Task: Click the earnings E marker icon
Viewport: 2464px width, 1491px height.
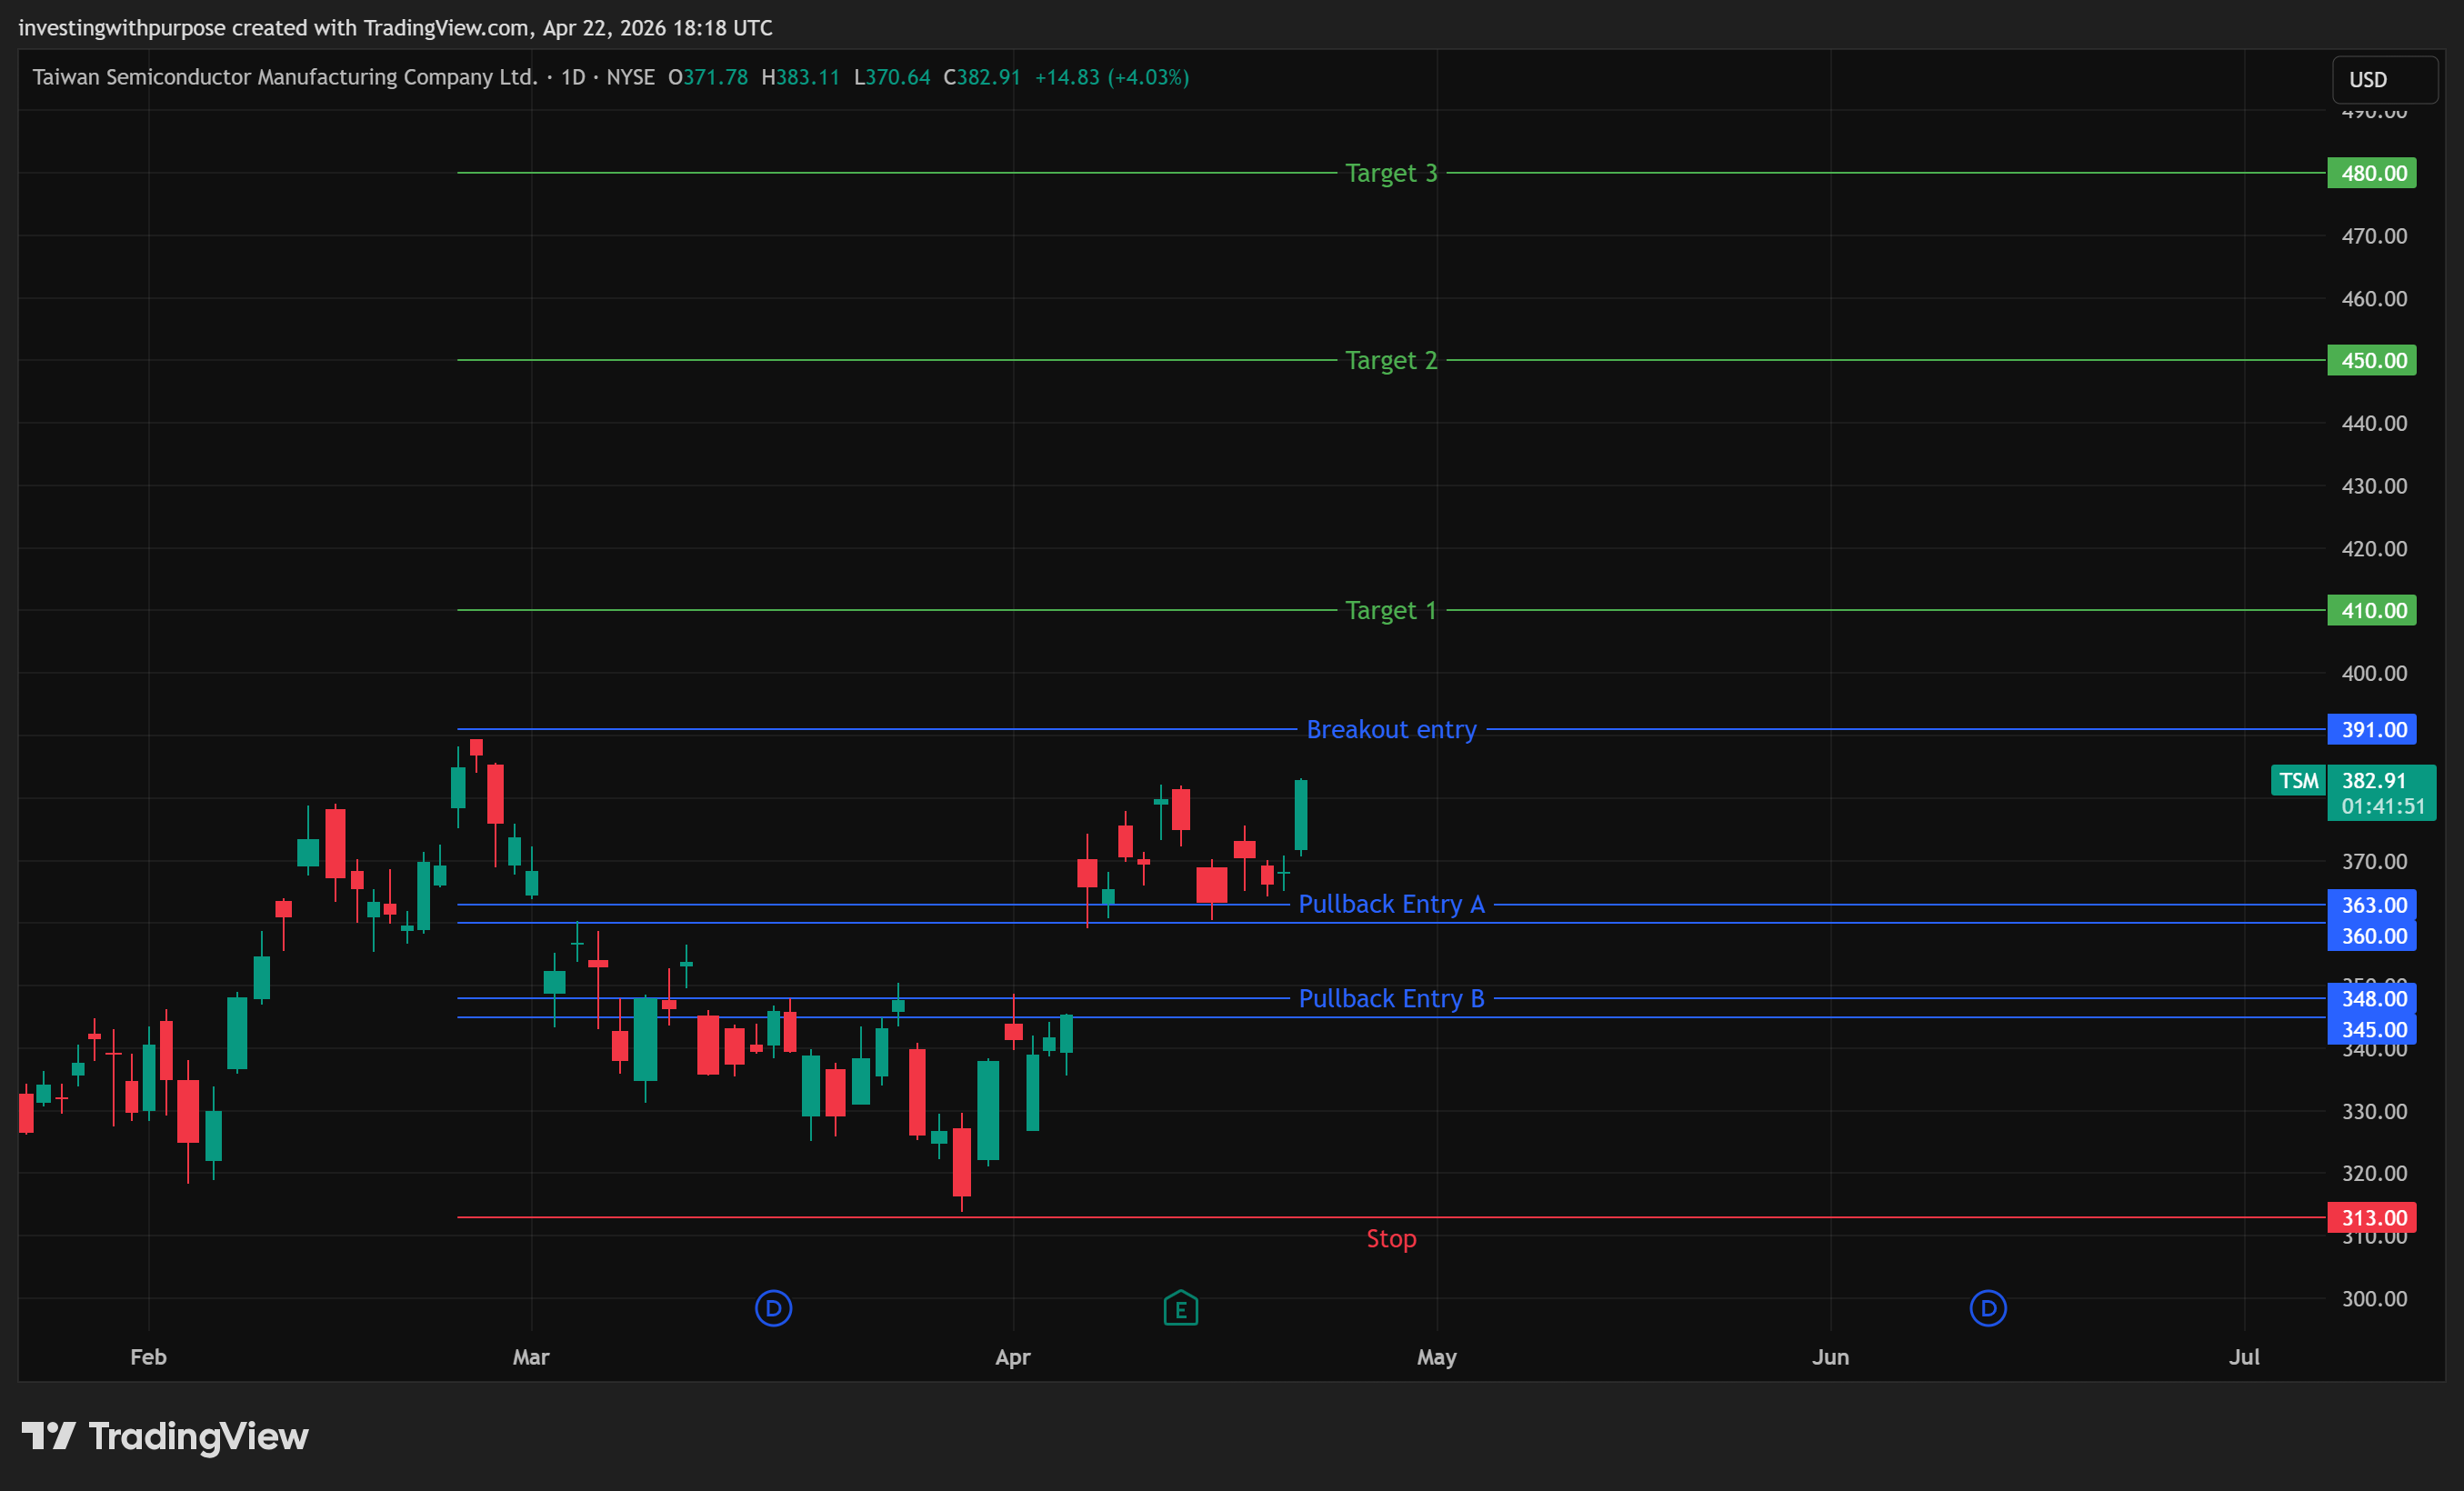Action: pyautogui.click(x=1180, y=1308)
